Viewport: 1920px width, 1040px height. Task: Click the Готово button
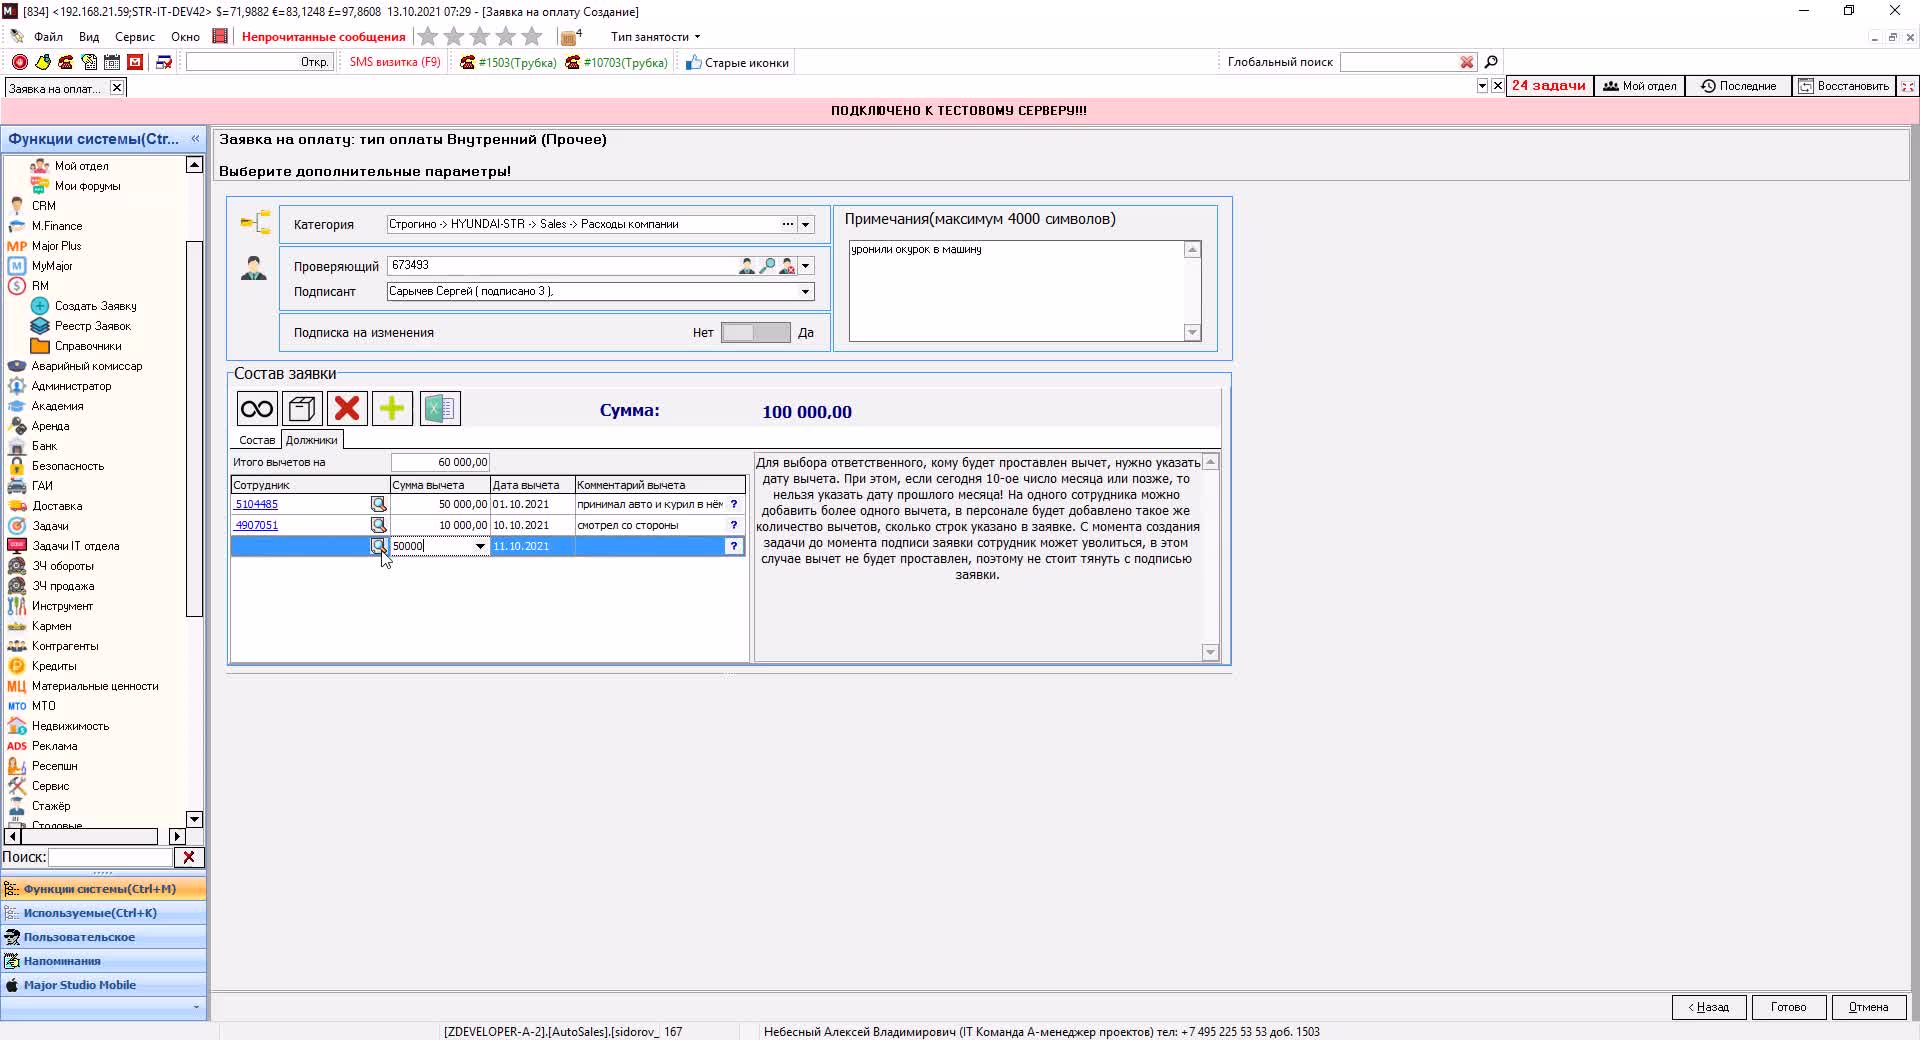click(1789, 1007)
